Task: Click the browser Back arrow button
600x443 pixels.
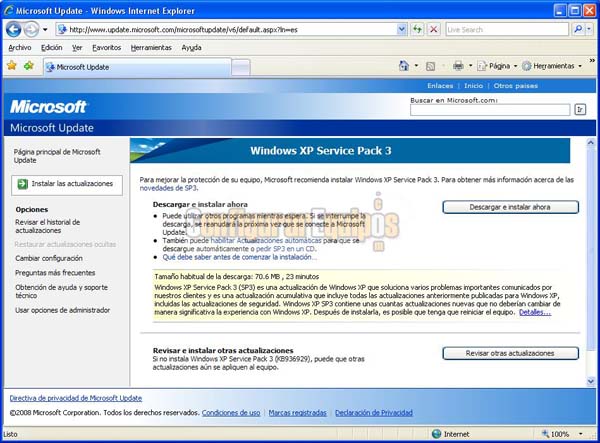Action: (x=13, y=29)
